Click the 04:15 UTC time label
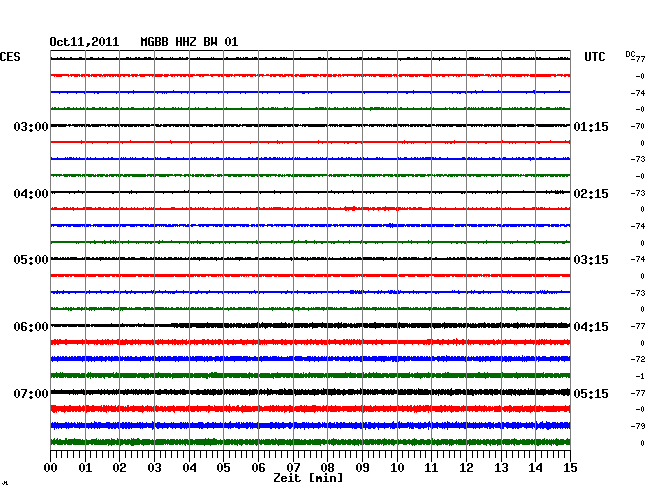The image size is (650, 494). 591,327
